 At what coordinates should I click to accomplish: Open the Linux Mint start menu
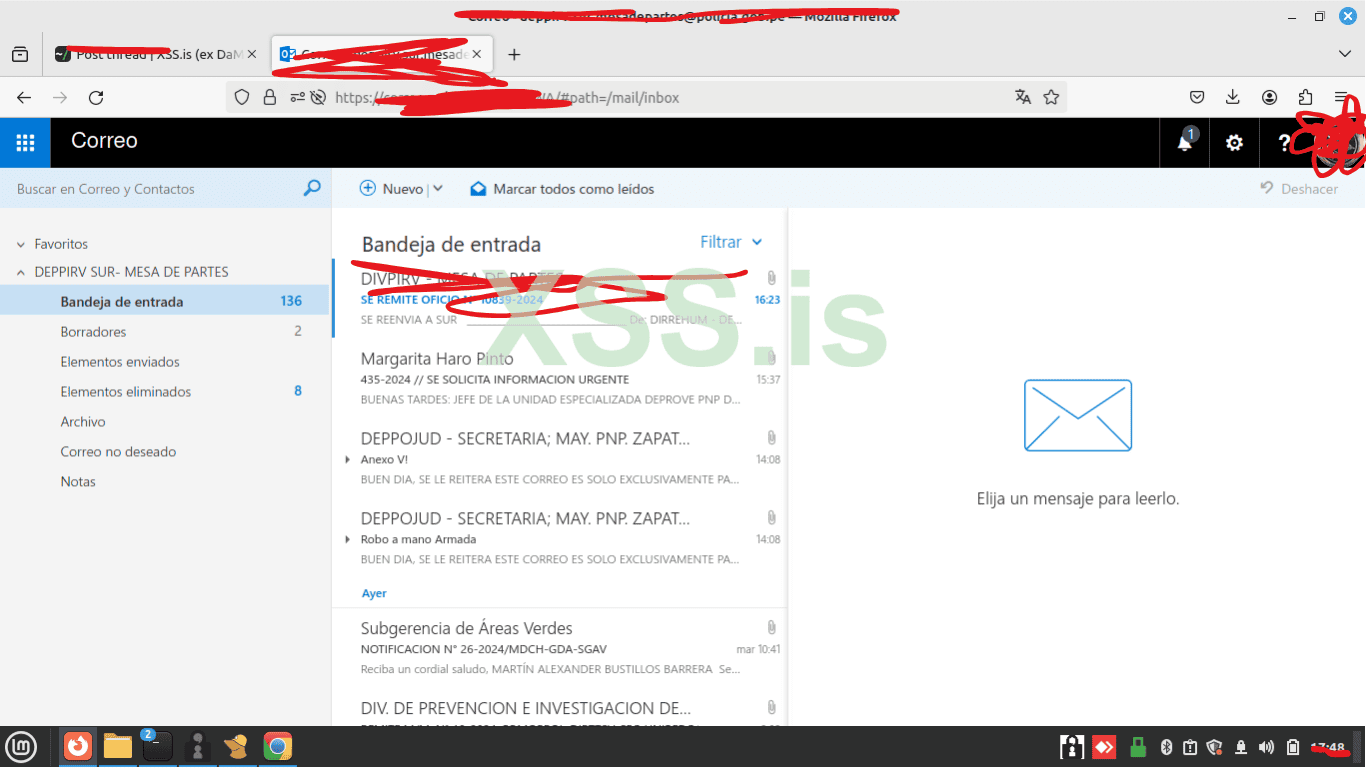tap(21, 746)
